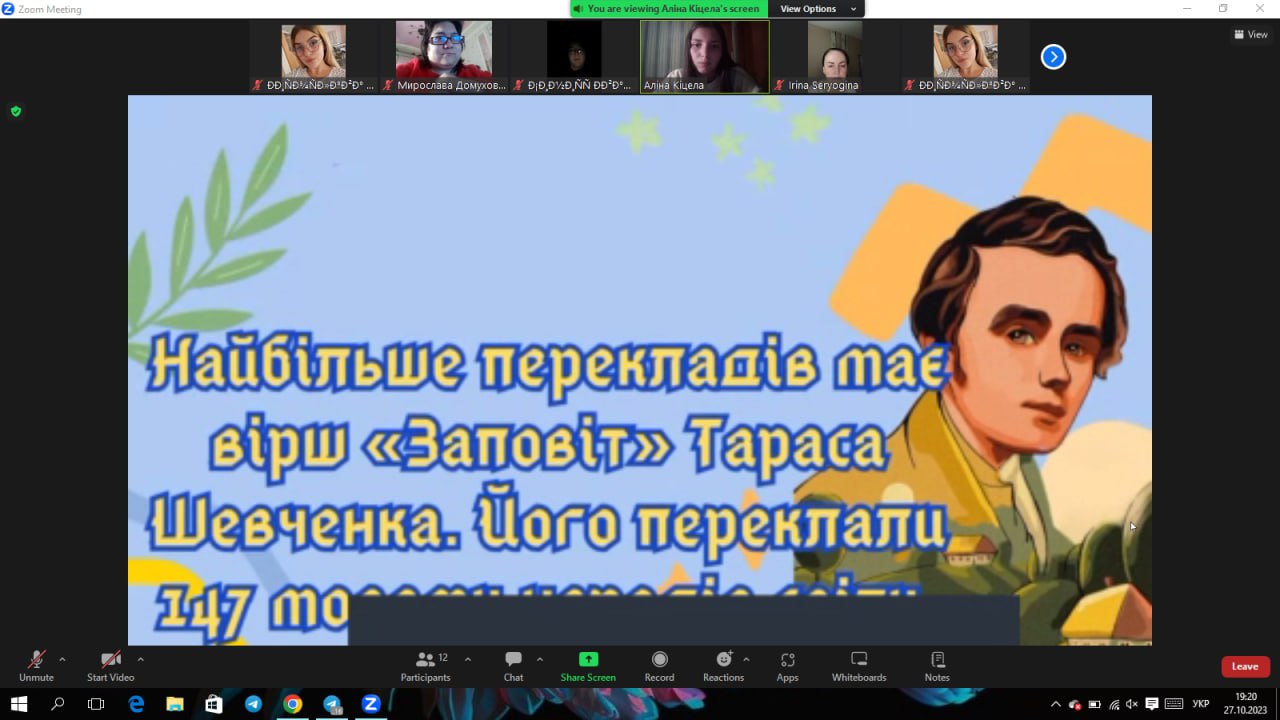This screenshot has height=720, width=1280.
Task: Expand the arrow next to Participants
Action: point(467,659)
